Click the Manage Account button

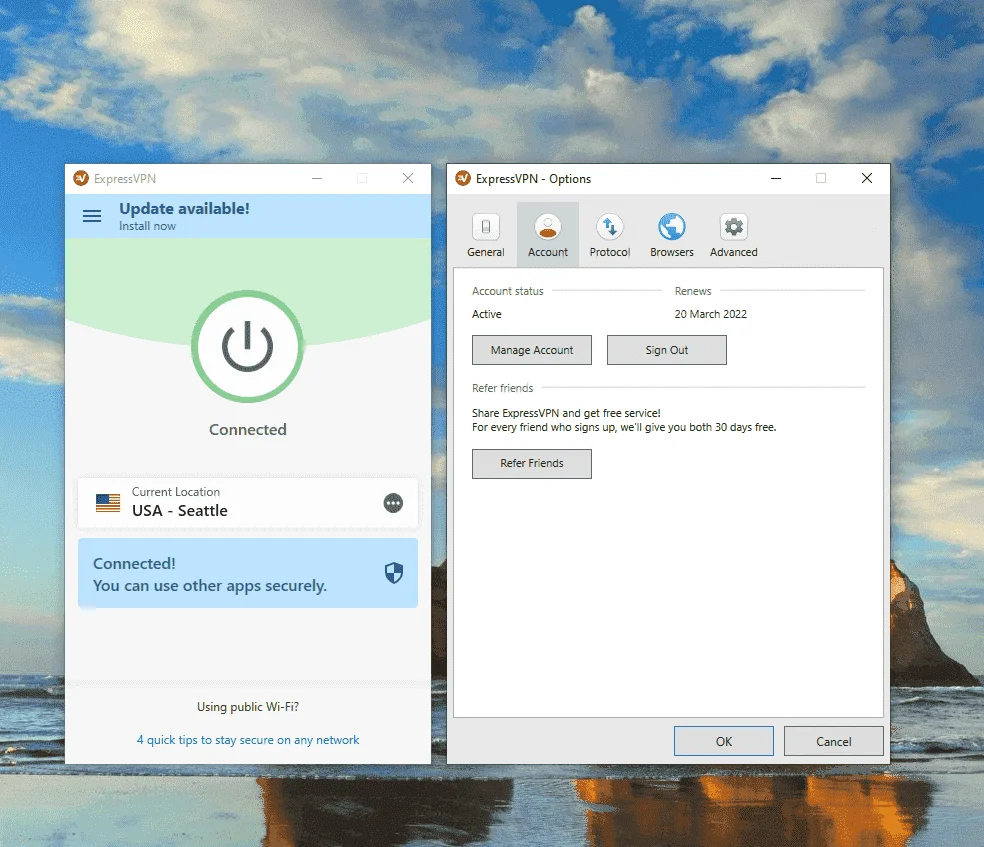(x=532, y=350)
